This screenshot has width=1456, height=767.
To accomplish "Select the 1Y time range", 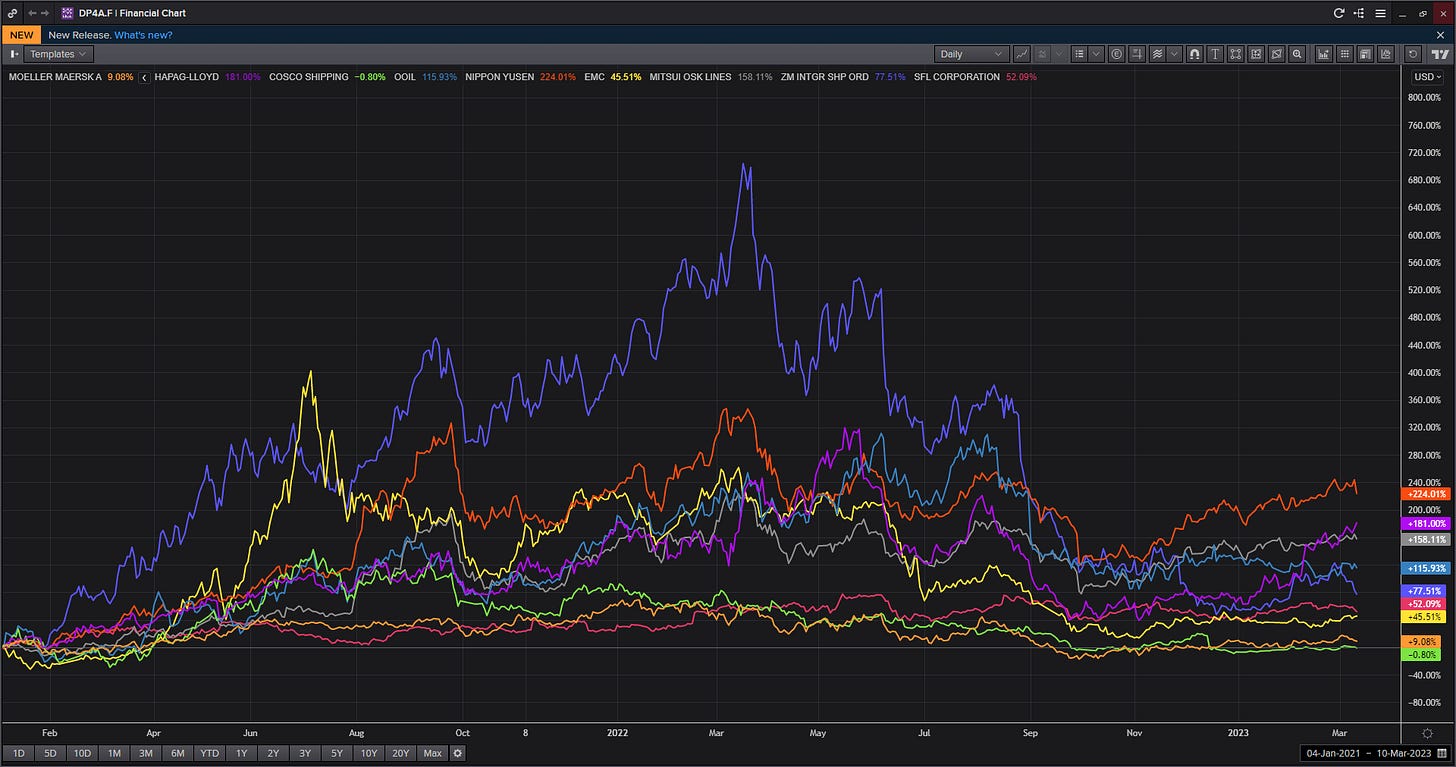I will click(x=242, y=753).
